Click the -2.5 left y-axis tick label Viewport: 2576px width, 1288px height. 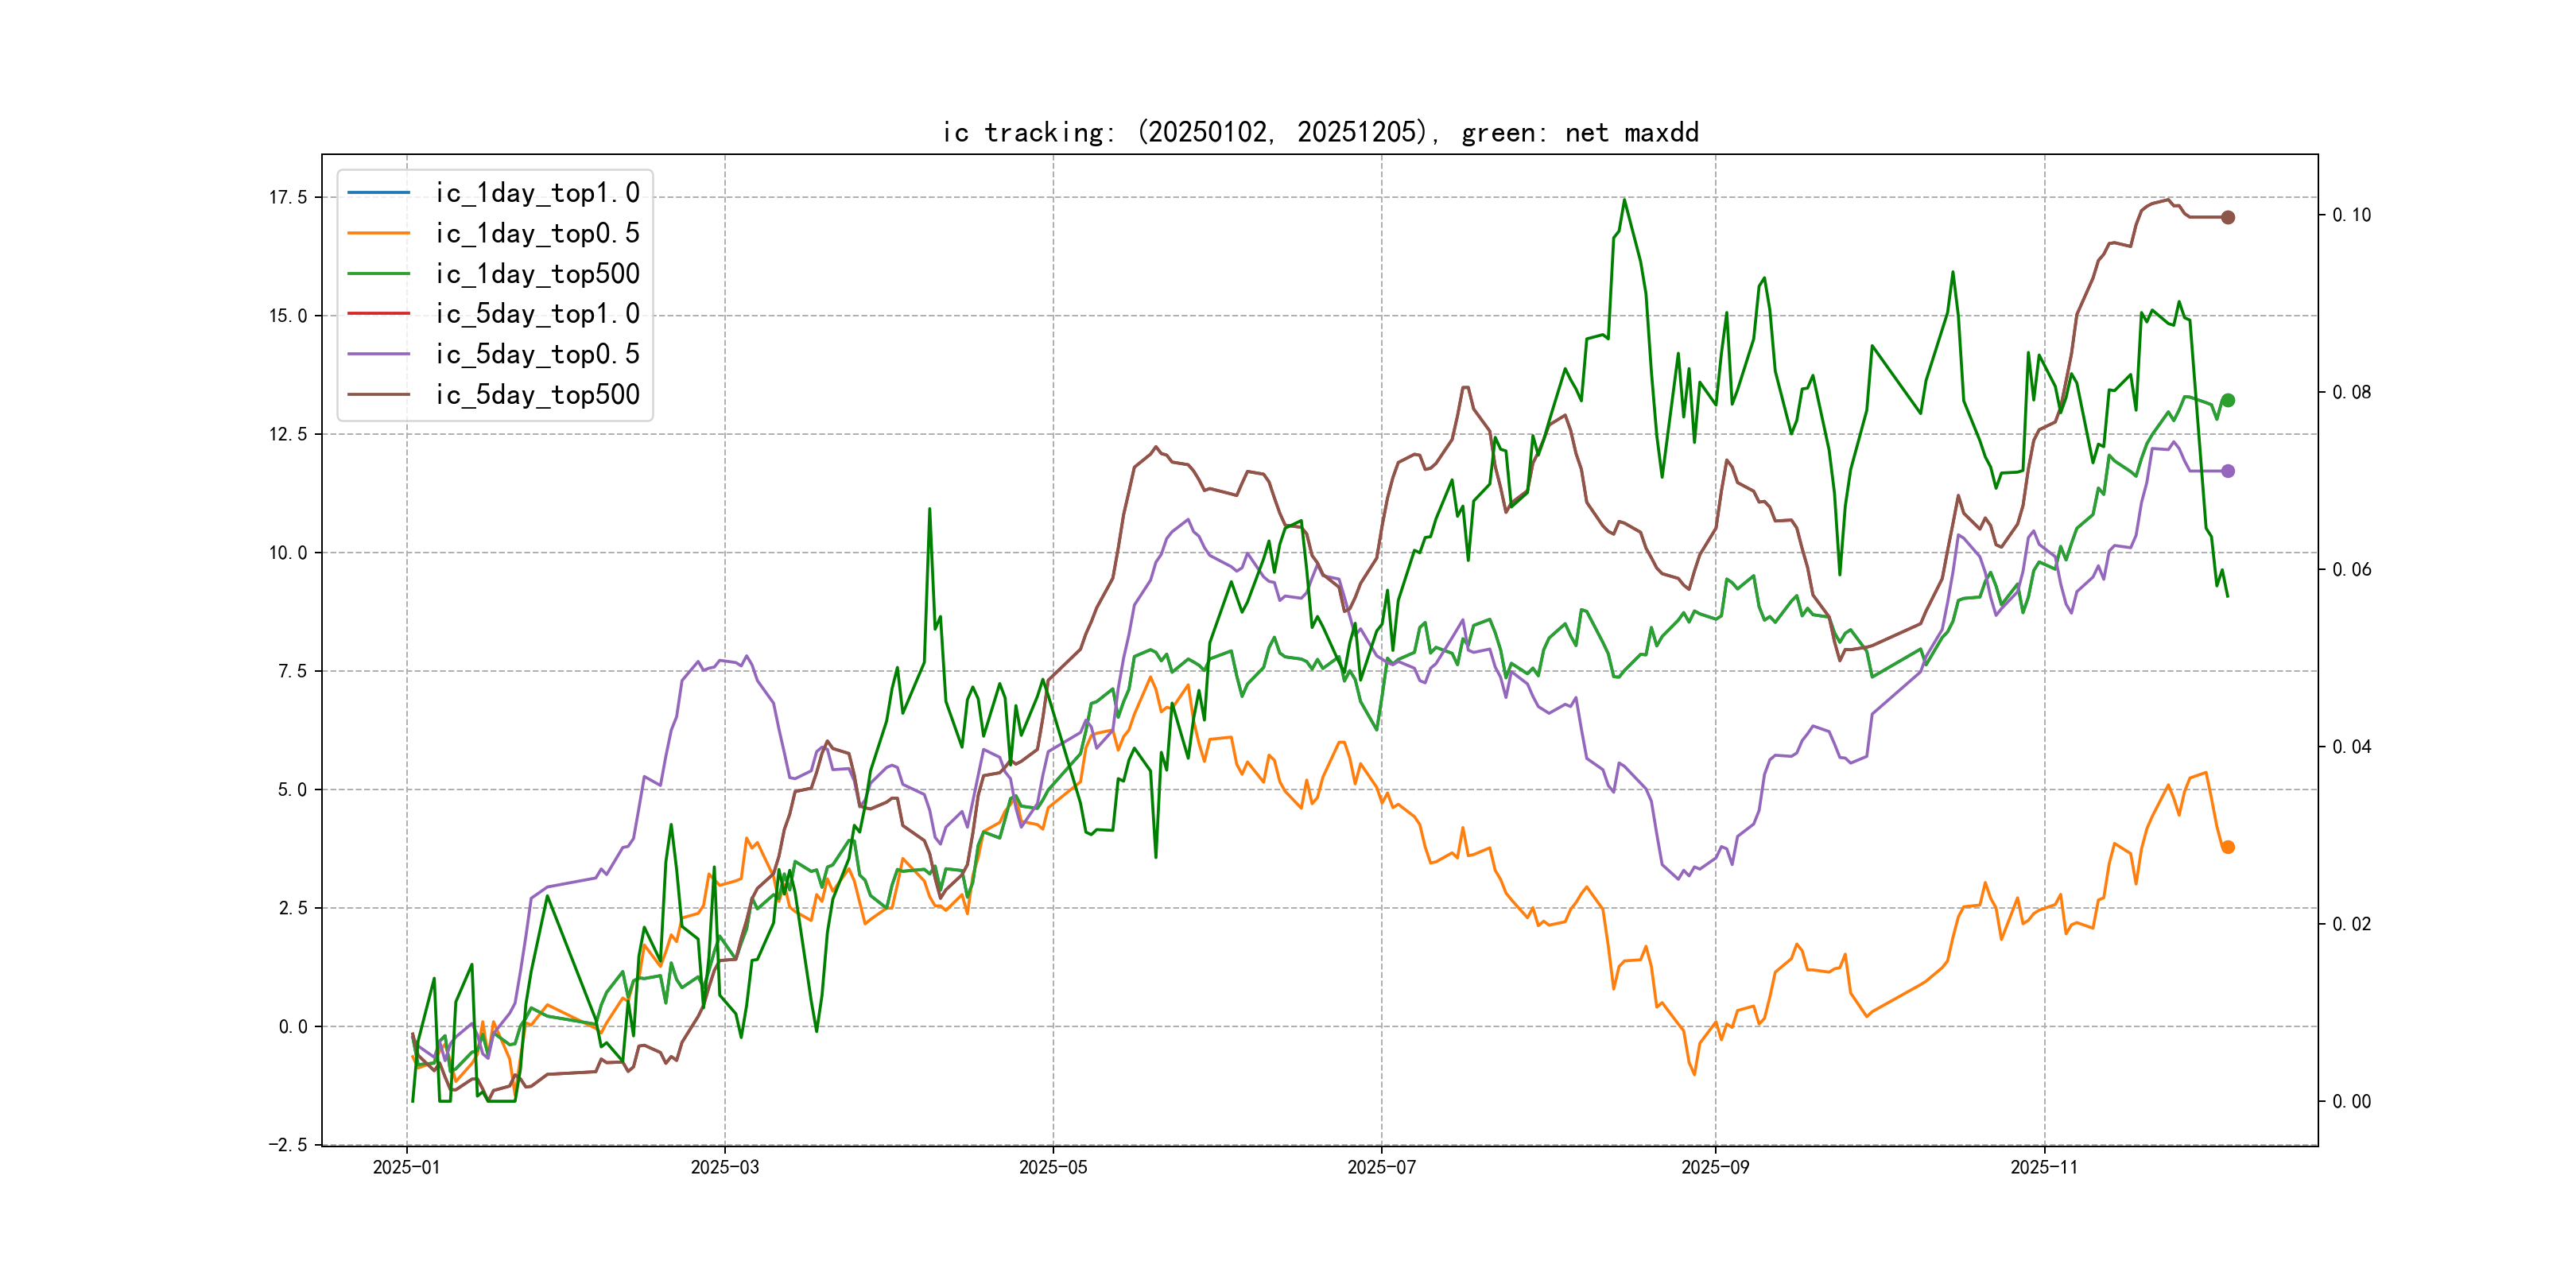[288, 1144]
